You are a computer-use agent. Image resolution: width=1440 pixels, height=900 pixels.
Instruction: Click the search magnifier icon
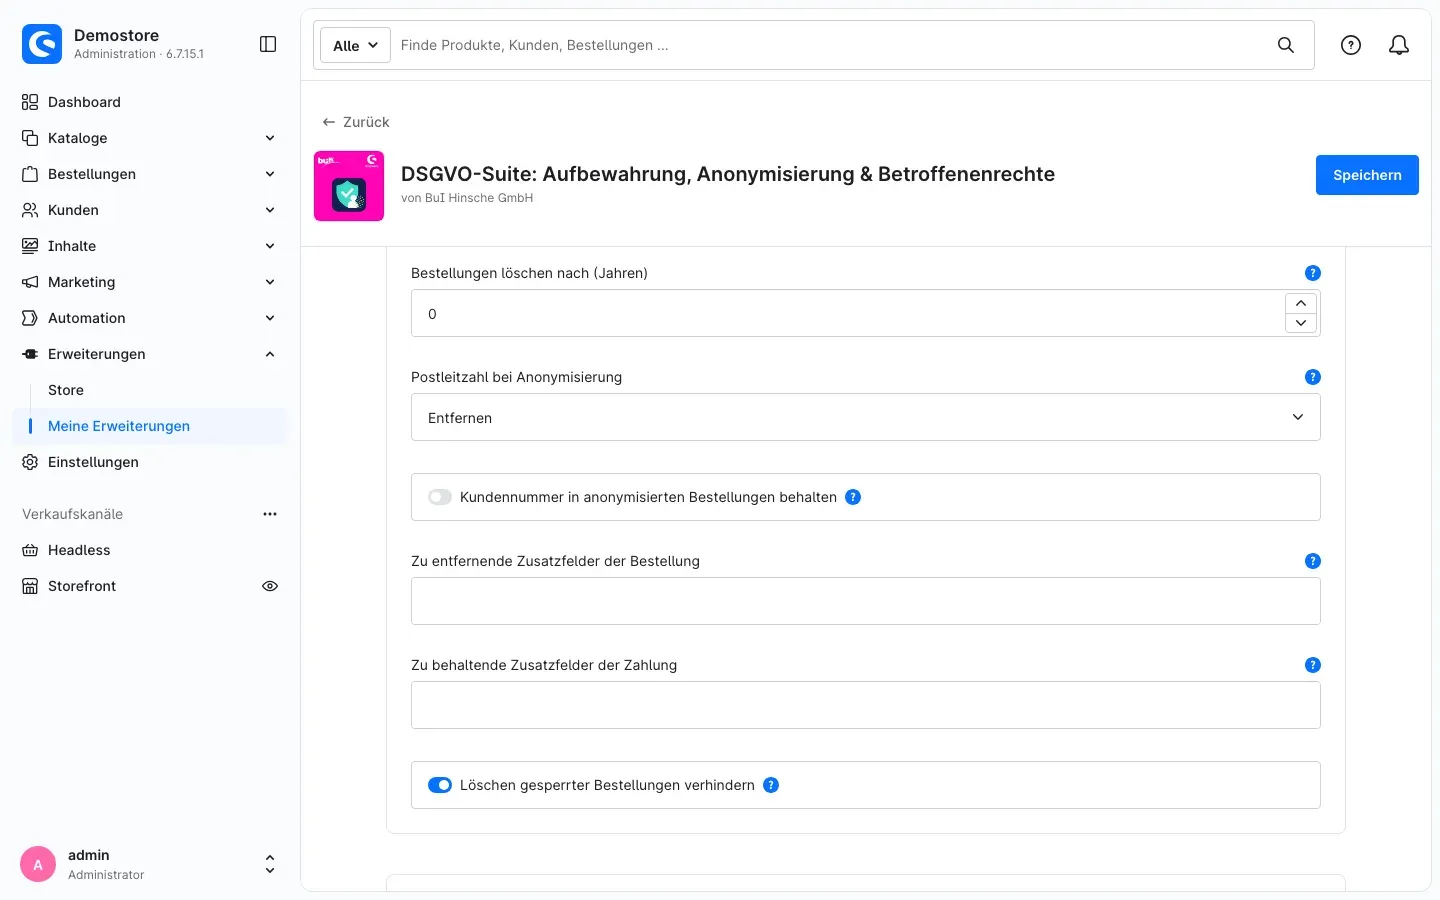click(1286, 45)
